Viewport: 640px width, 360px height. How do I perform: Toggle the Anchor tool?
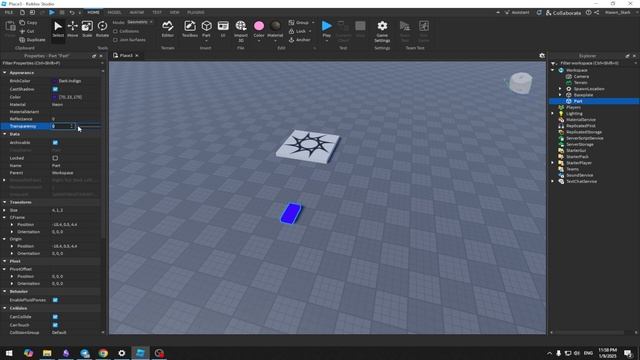point(300,40)
